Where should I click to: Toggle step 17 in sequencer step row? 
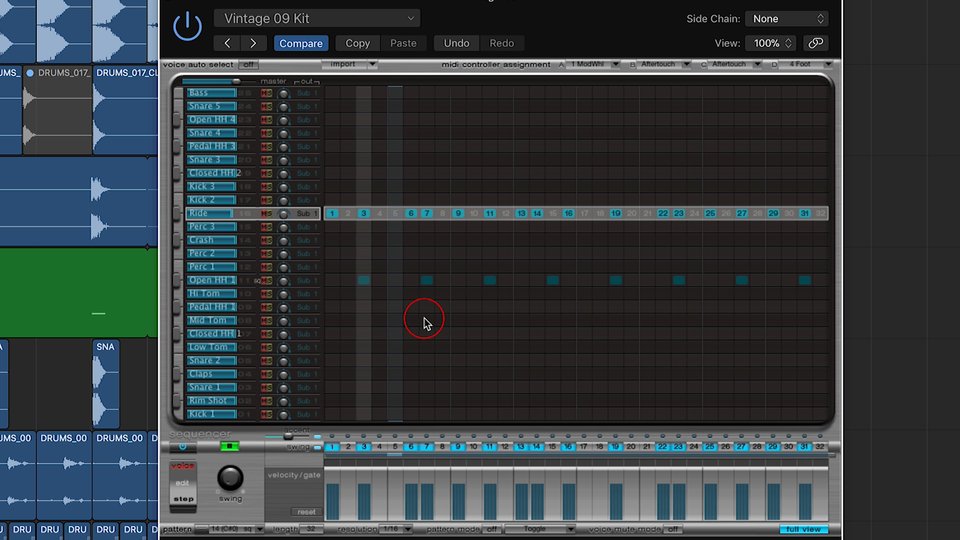point(583,447)
